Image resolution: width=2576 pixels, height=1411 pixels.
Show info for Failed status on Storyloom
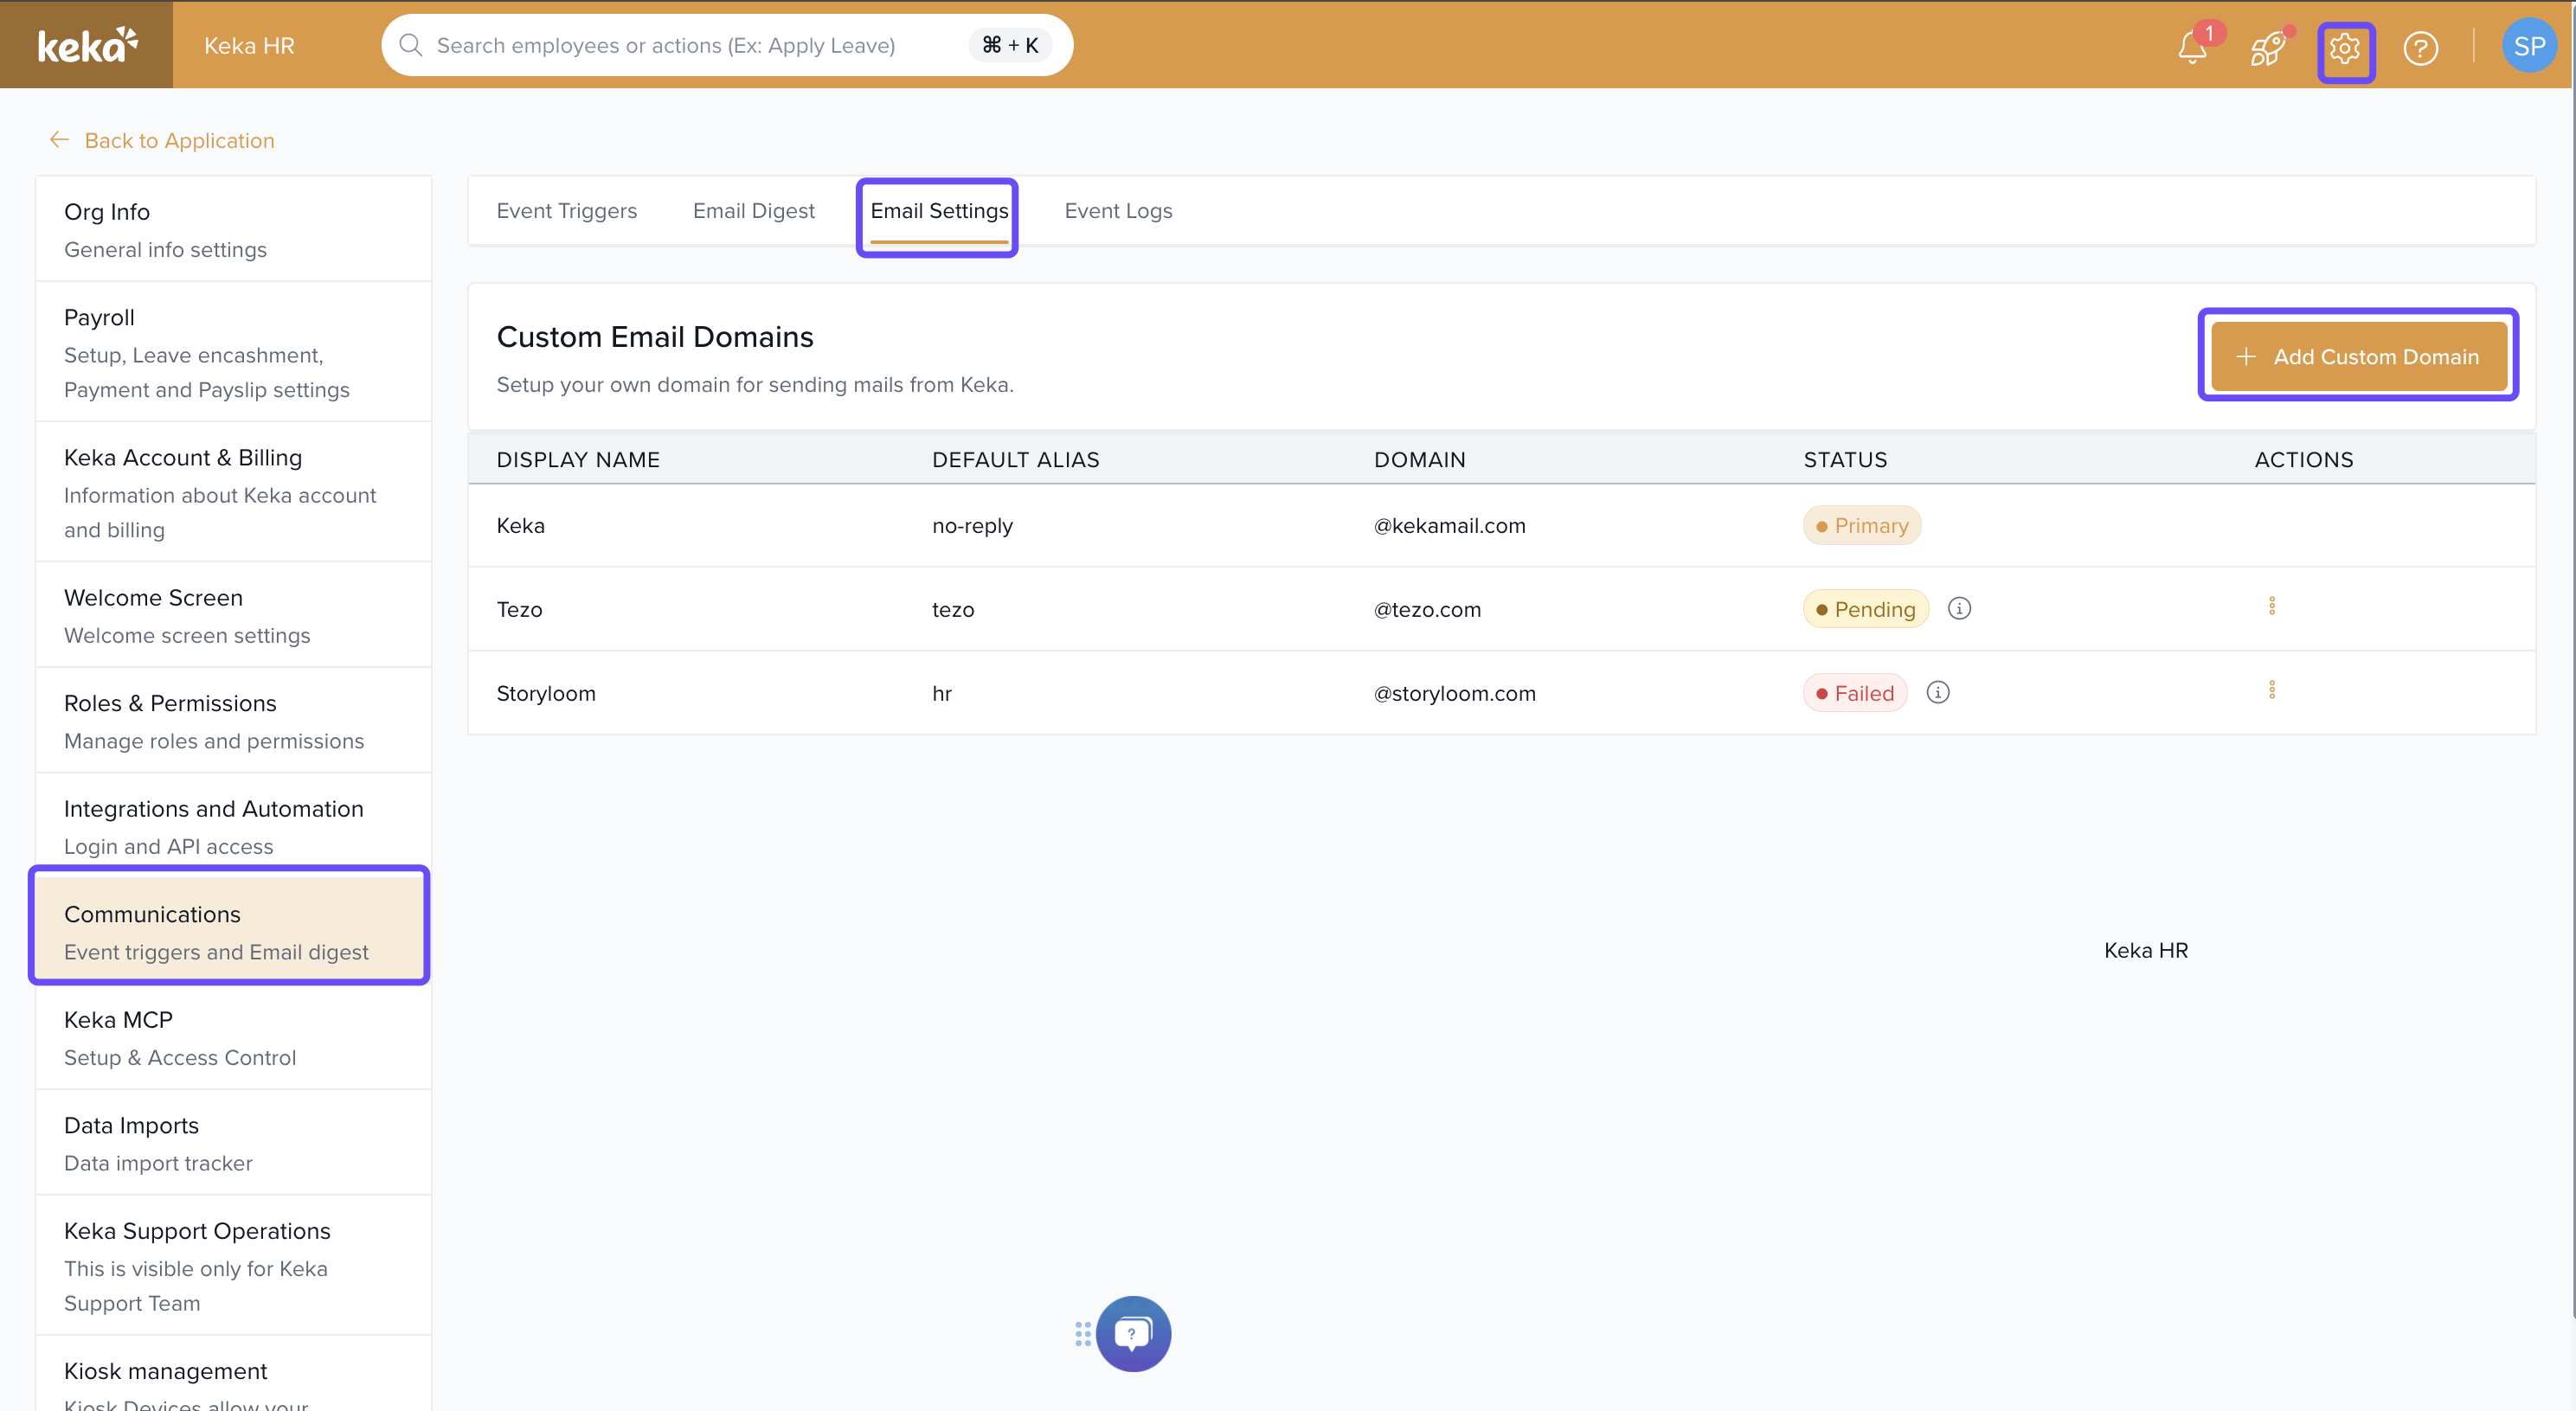coord(1938,692)
